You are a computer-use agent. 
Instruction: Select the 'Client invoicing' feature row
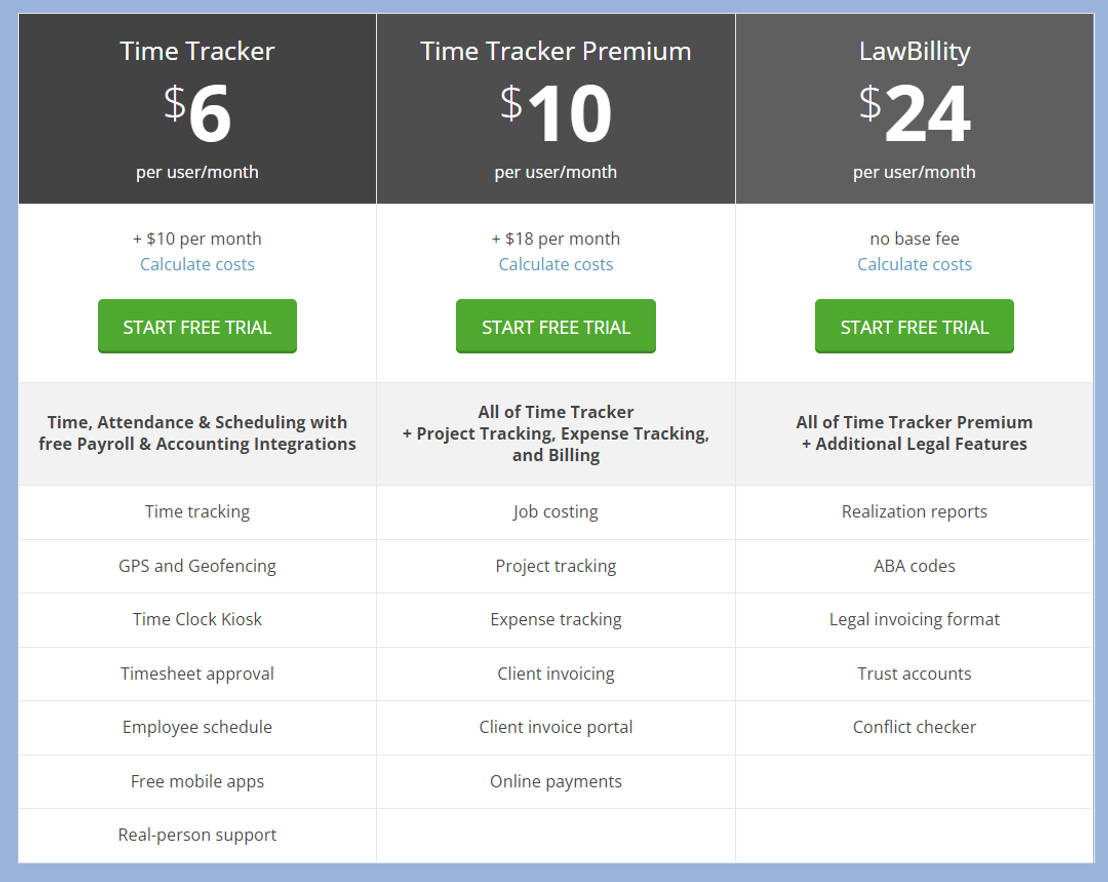pos(555,674)
